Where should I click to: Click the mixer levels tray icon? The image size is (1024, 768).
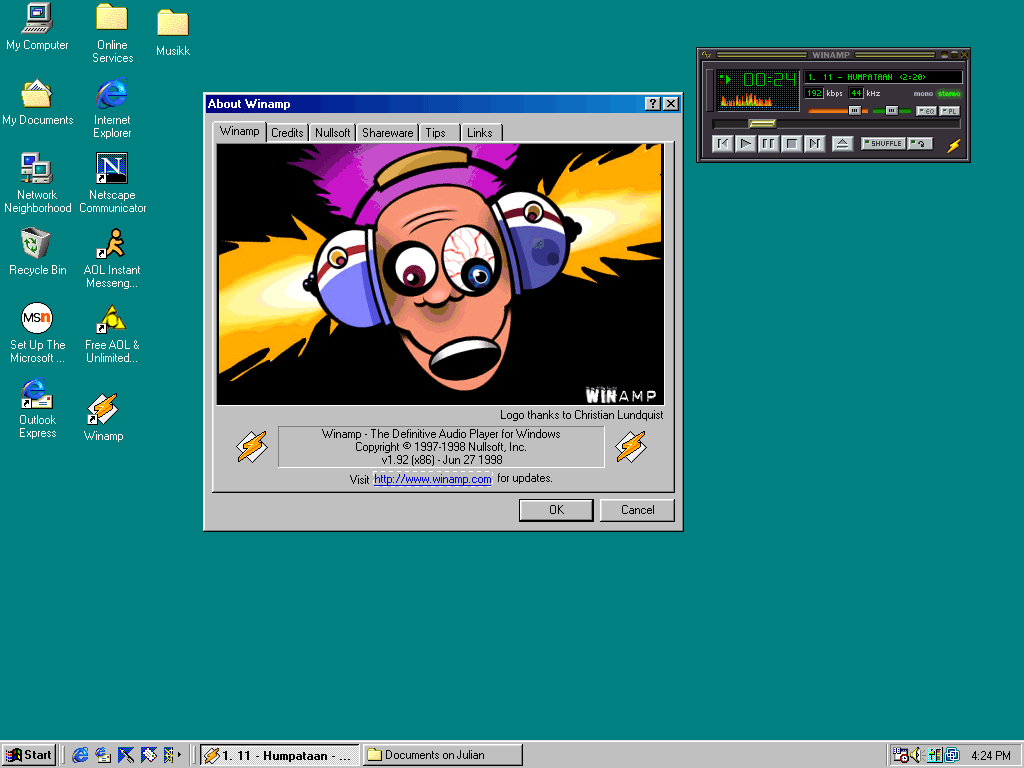(x=935, y=755)
